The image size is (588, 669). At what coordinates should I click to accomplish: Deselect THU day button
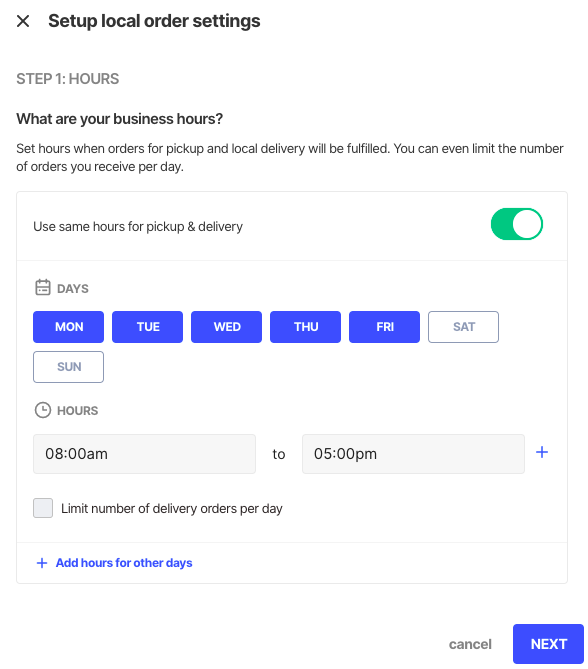pos(305,327)
